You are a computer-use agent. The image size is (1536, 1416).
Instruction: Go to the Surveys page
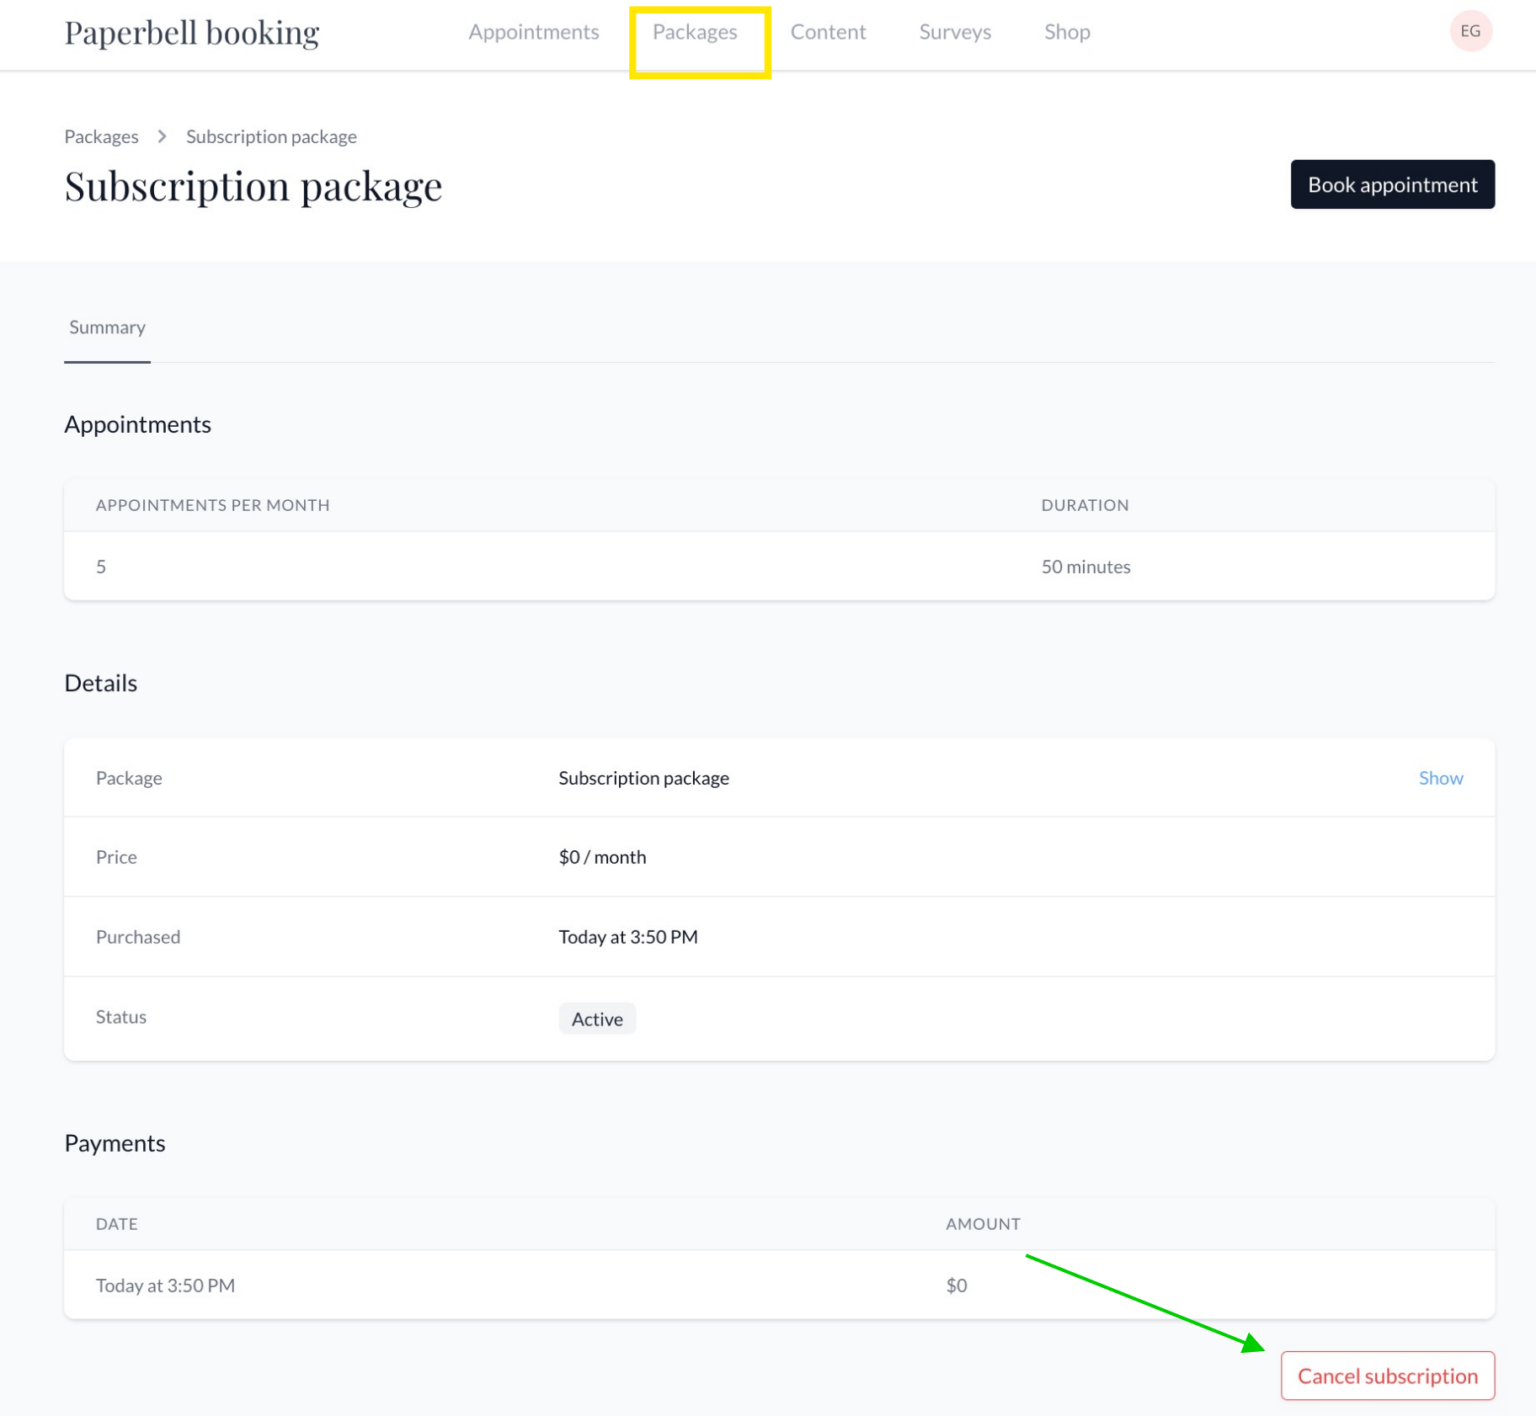coord(954,31)
